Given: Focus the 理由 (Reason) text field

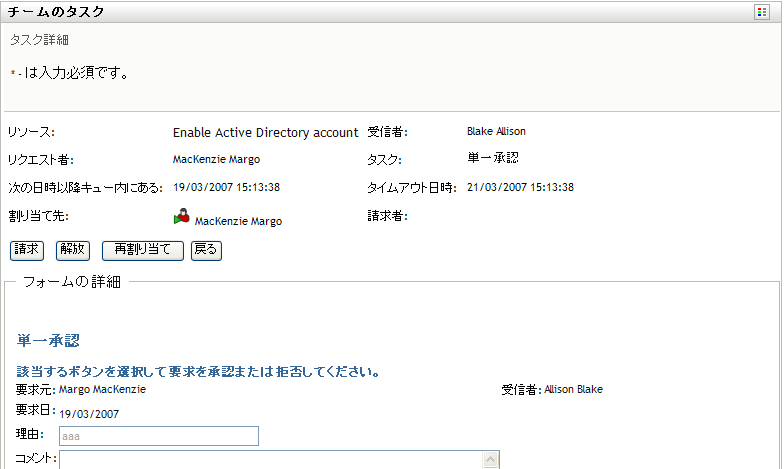Looking at the screenshot, I should pos(159,436).
